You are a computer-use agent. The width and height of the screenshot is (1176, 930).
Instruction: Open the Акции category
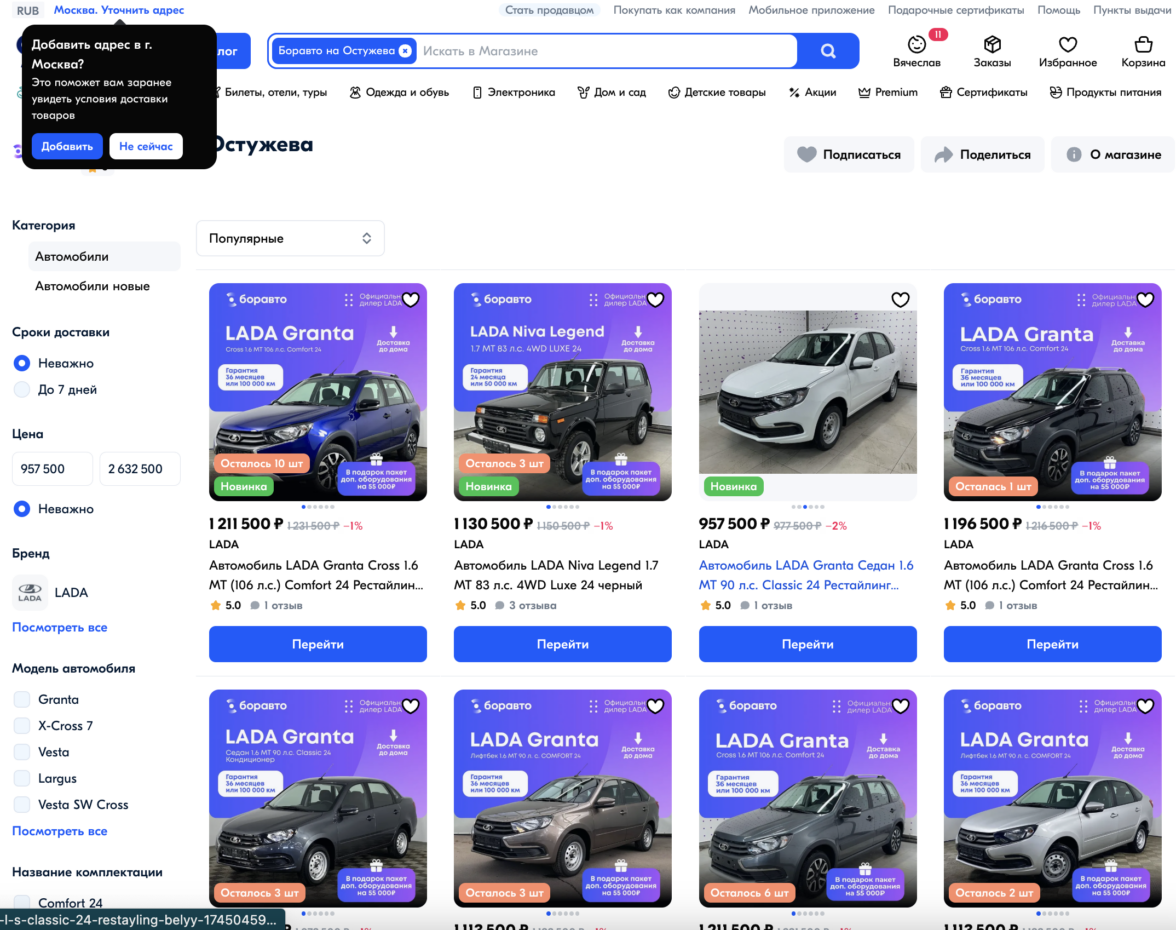click(812, 92)
